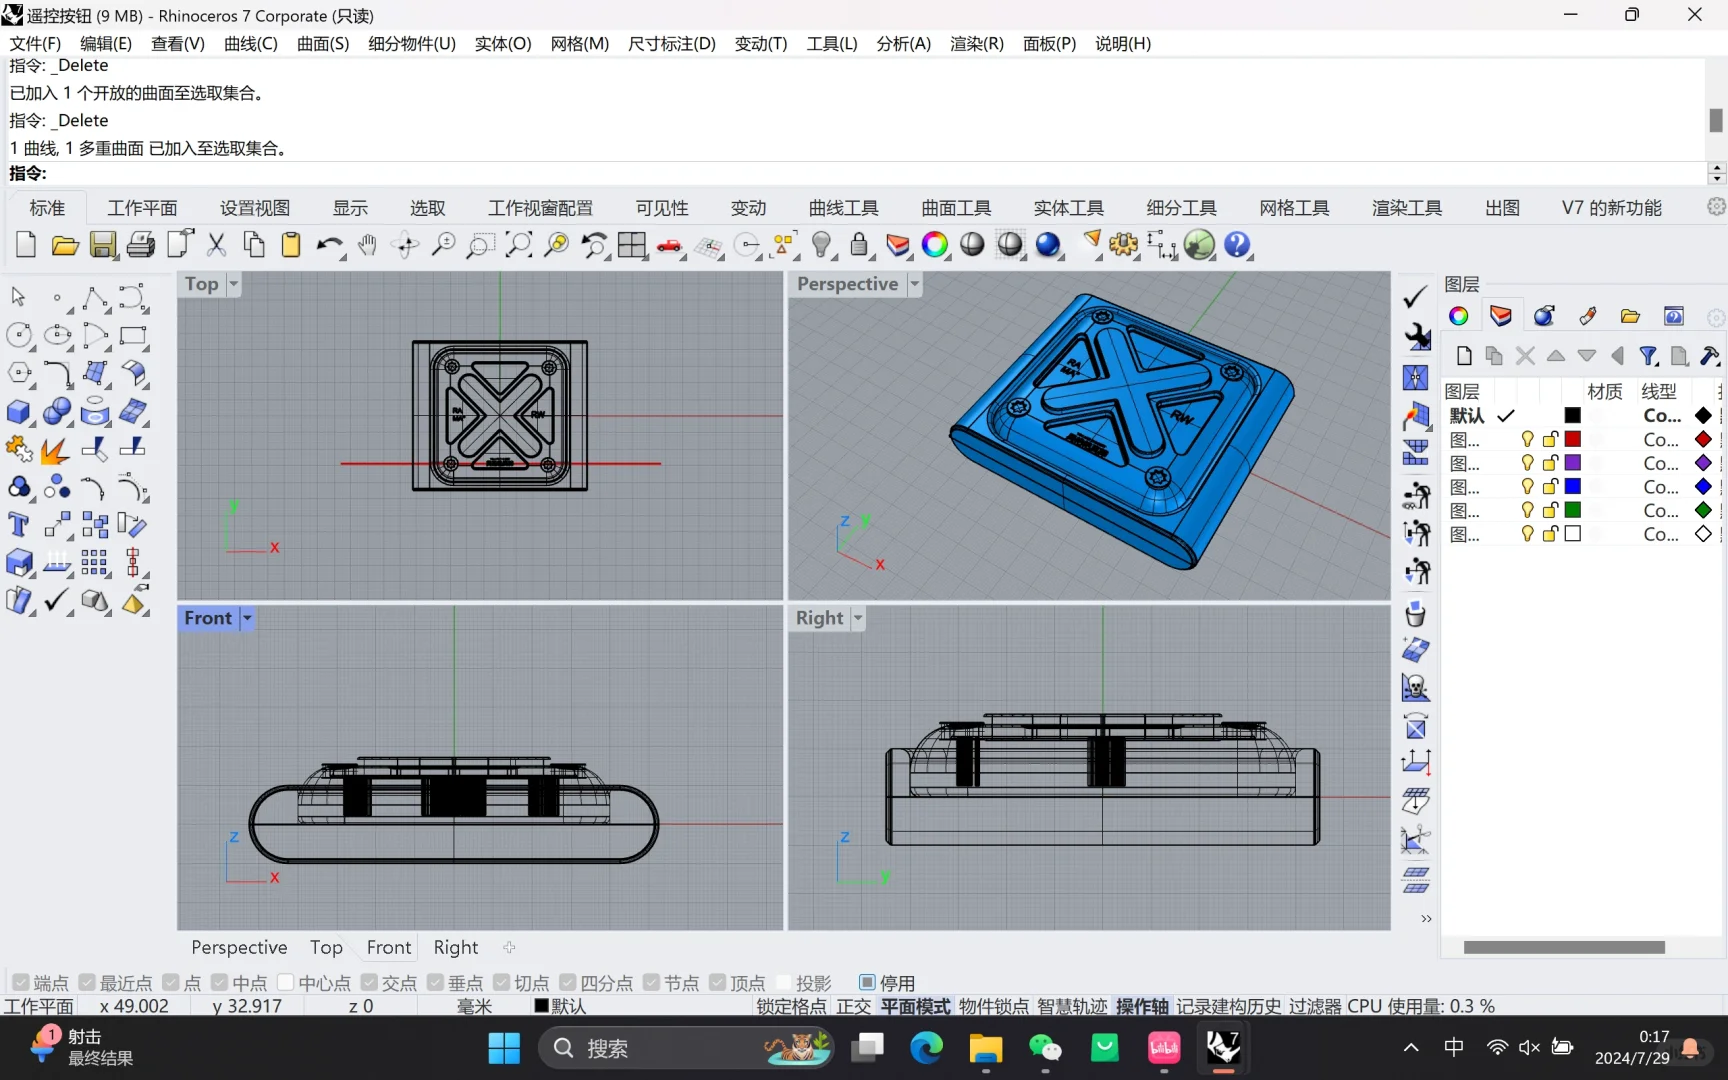This screenshot has height=1080, width=1728.
Task: Toggle 平面模式 in the status bar
Action: [x=915, y=1006]
